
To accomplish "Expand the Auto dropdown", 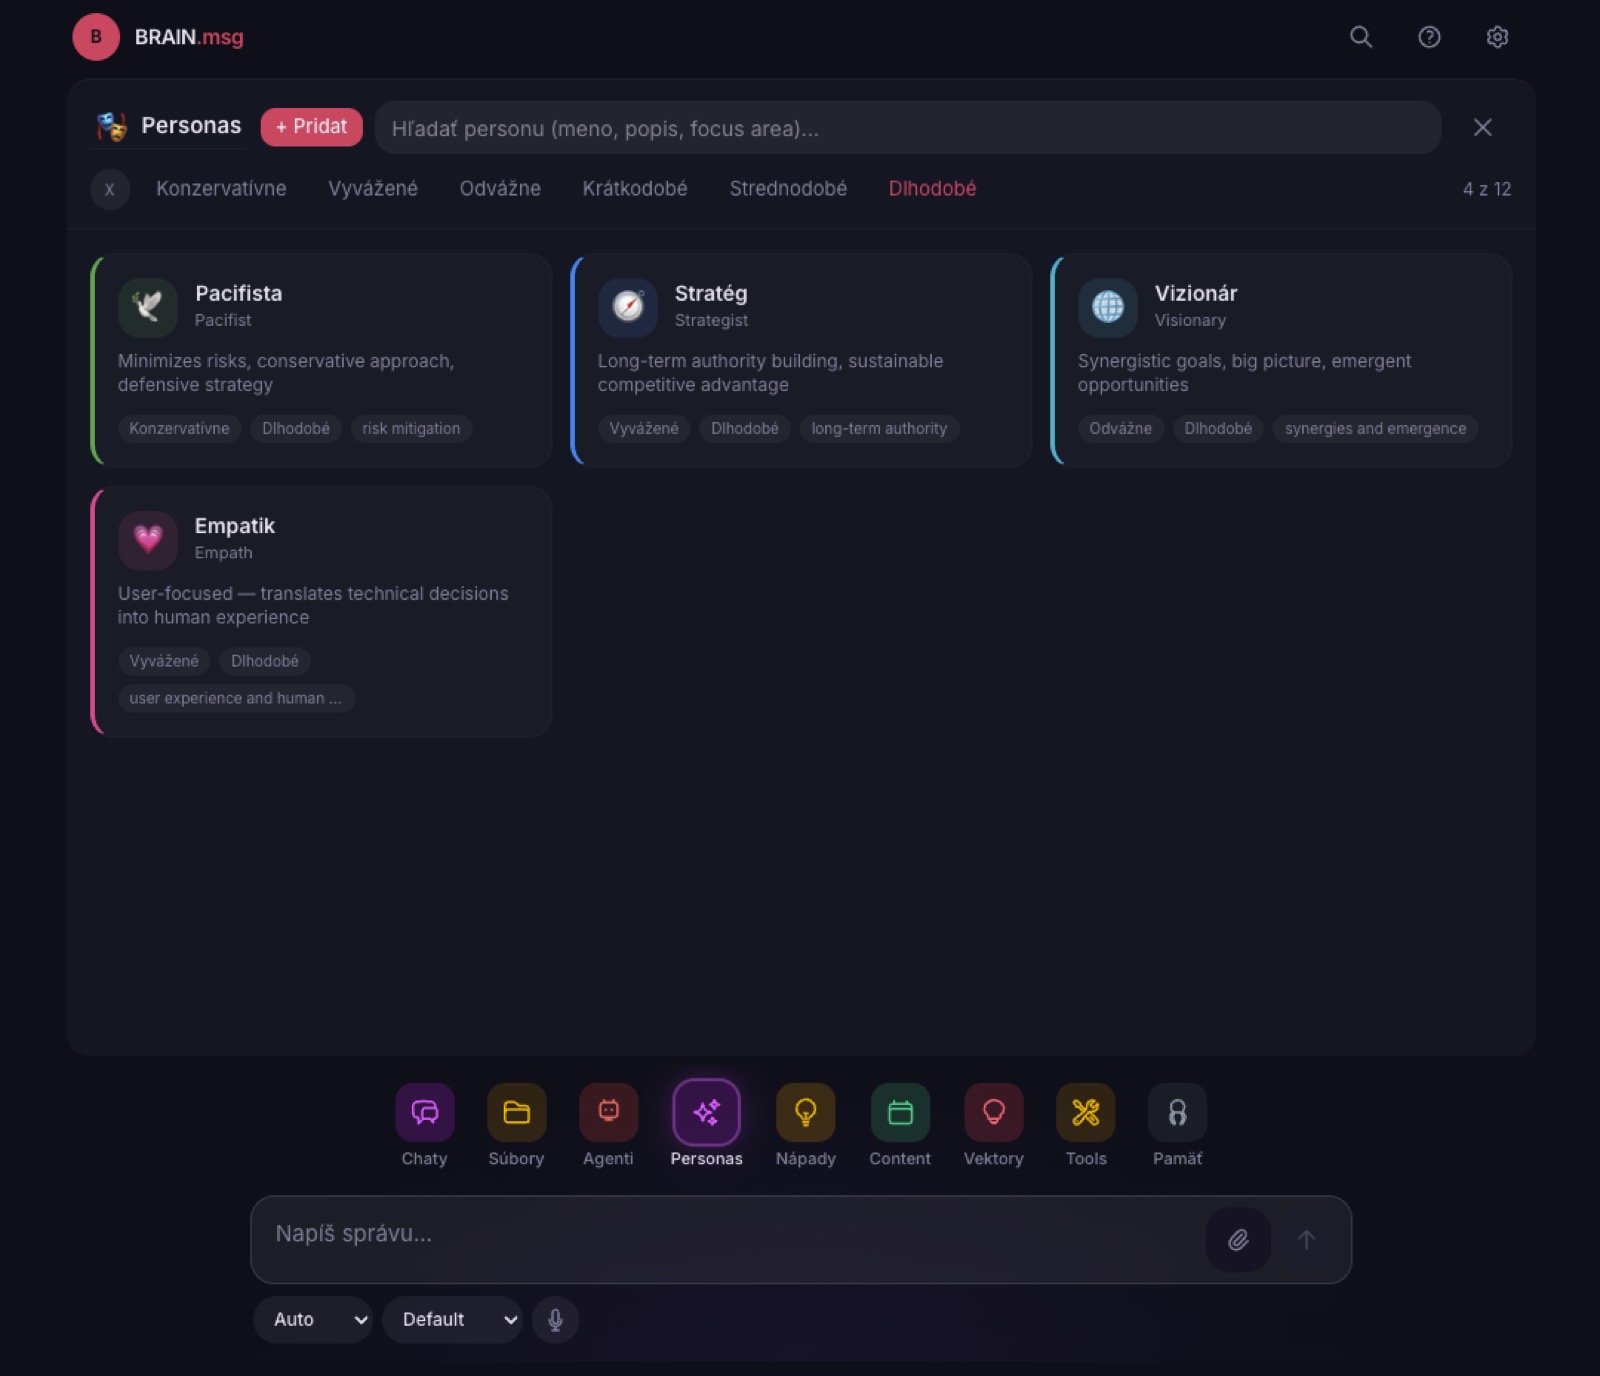I will (x=313, y=1320).
